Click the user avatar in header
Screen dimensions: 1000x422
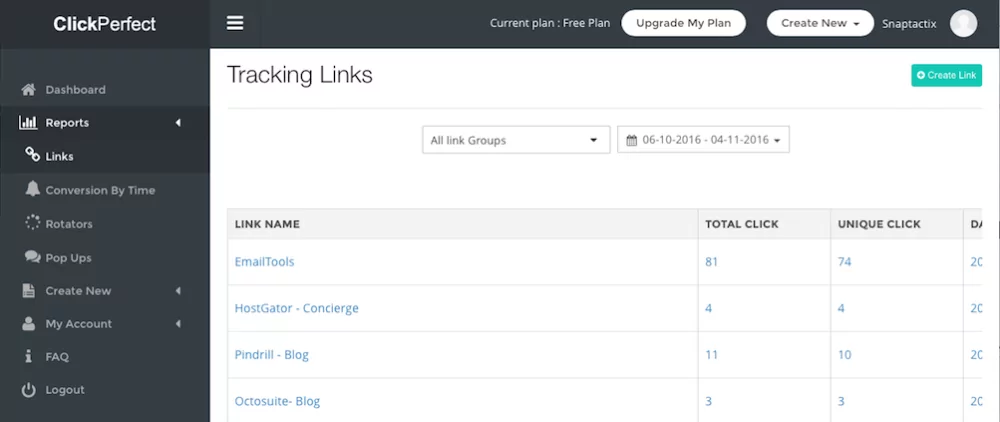963,24
